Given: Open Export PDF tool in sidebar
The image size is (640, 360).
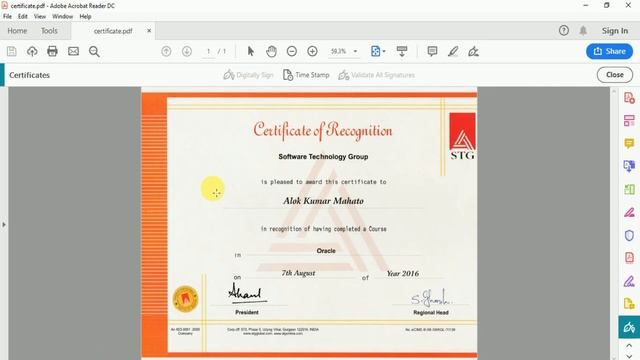Looking at the screenshot, I should point(629,167).
